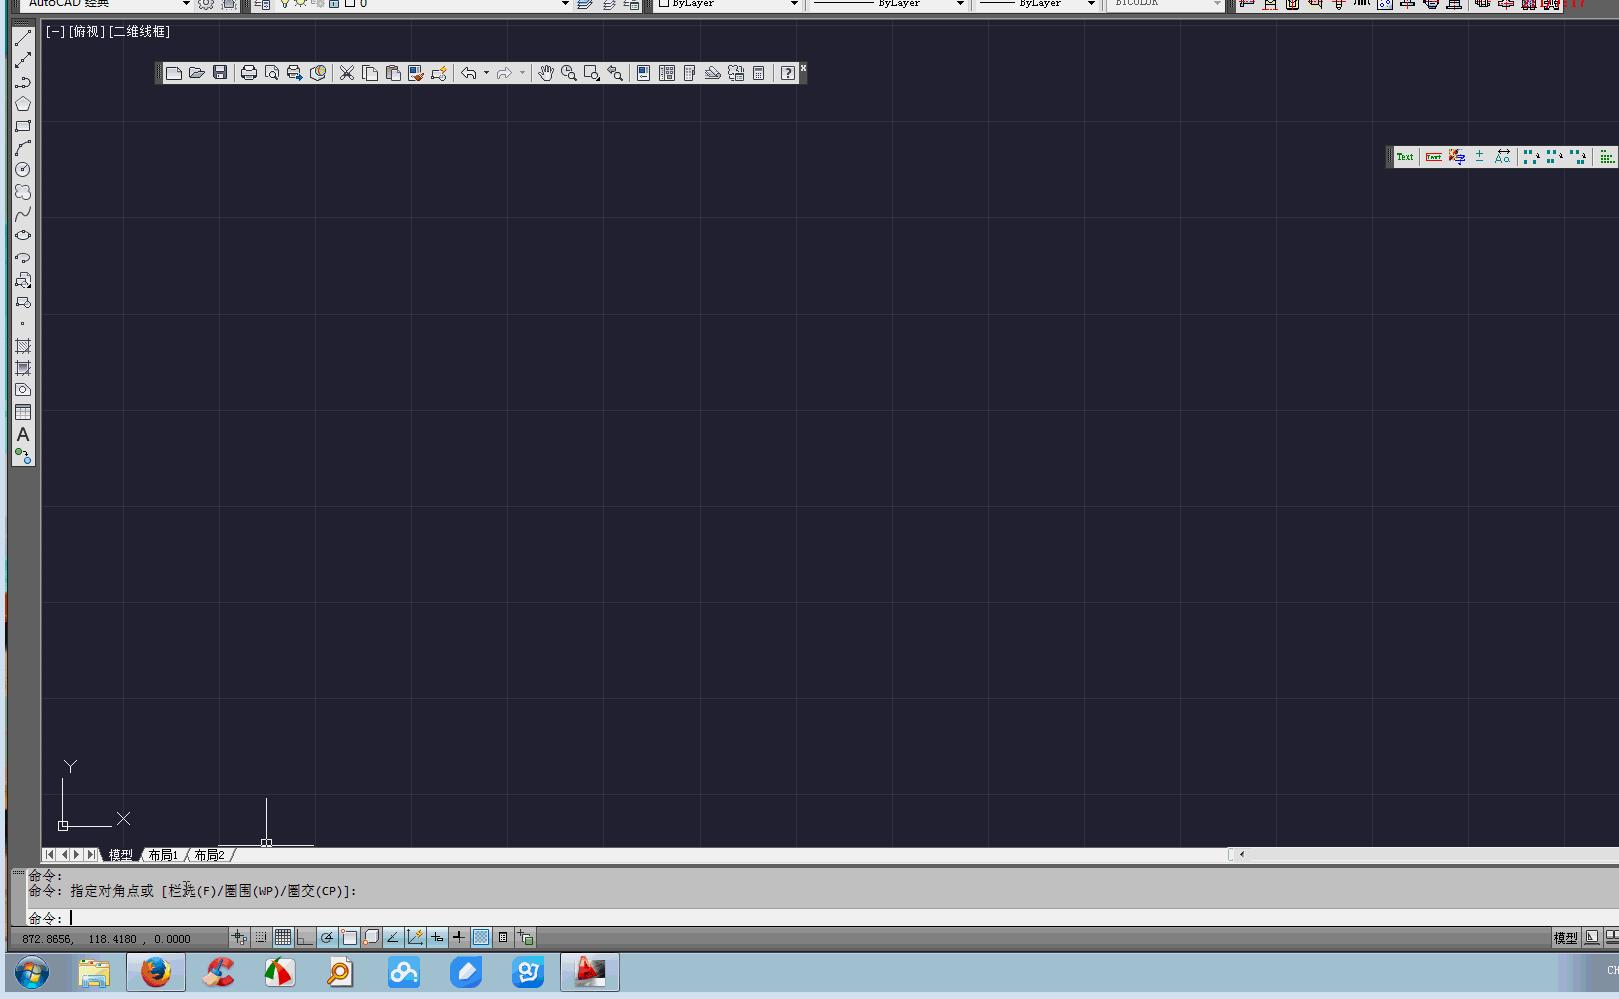The width and height of the screenshot is (1619, 999).
Task: Open the Windows Start menu
Action: tap(32, 973)
